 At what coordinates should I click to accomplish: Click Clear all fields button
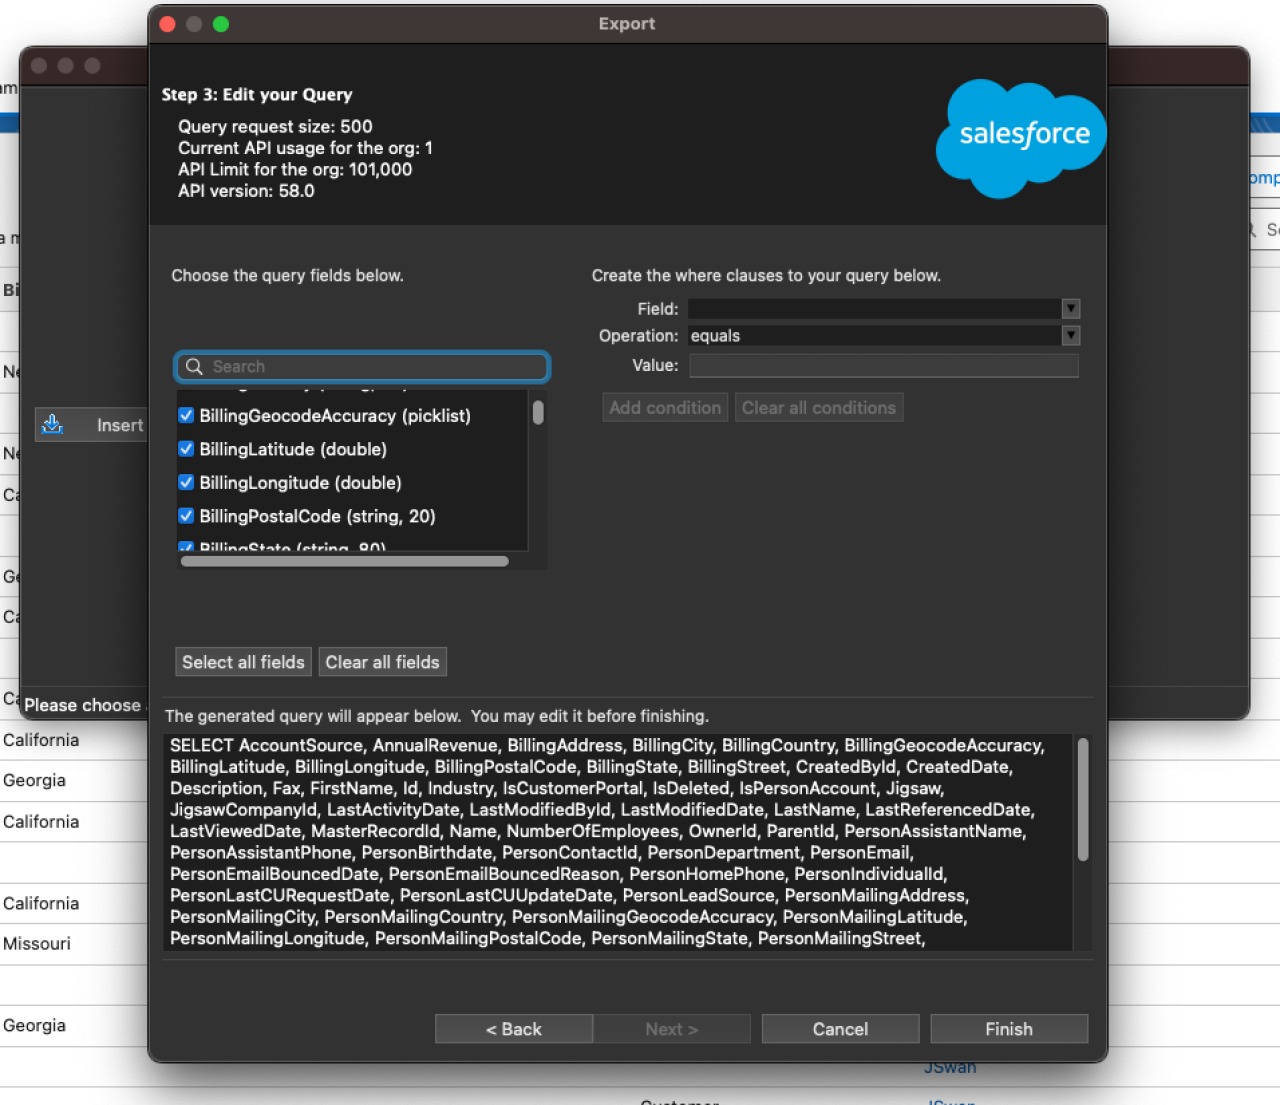[x=382, y=662]
